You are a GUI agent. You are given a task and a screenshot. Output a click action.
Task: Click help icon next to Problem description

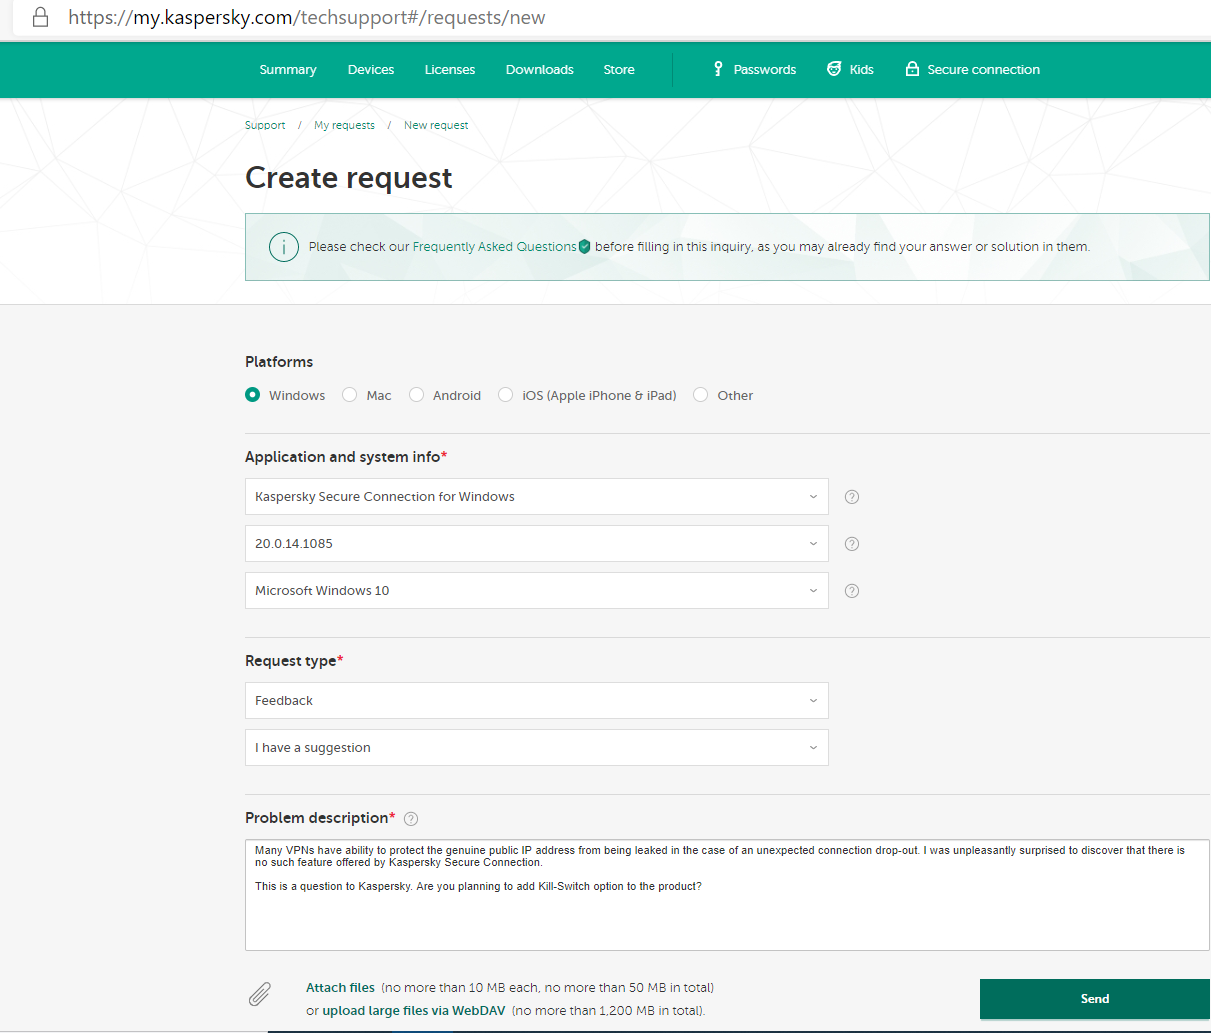[411, 819]
